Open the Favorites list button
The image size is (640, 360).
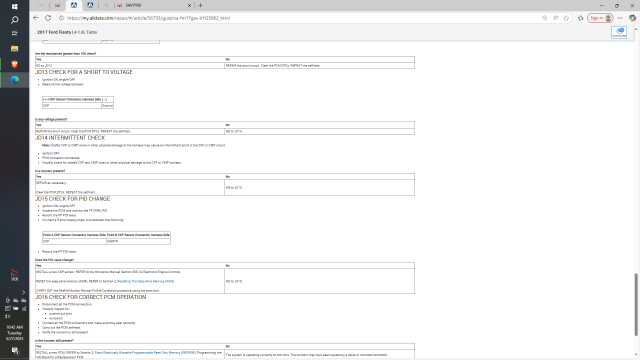point(580,18)
